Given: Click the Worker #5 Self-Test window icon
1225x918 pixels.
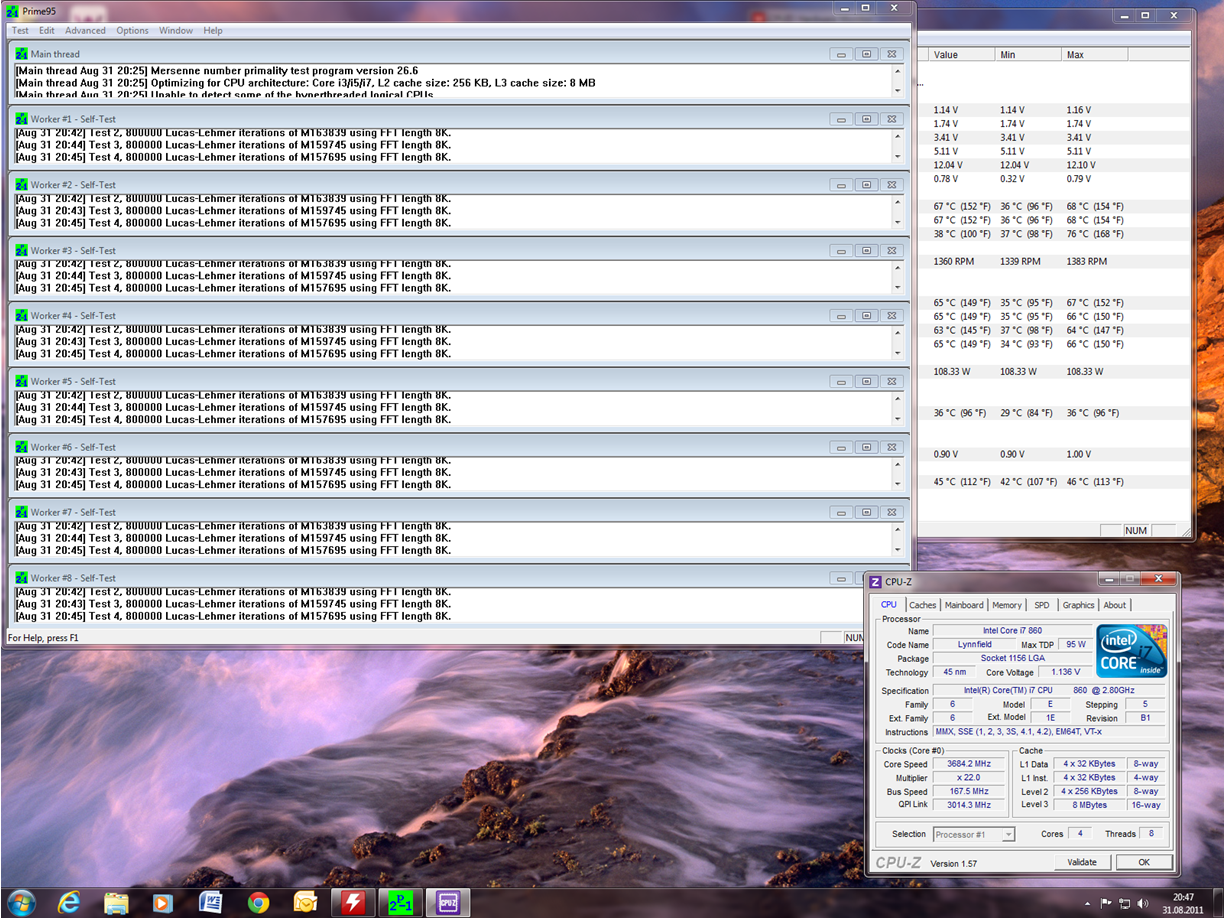Looking at the screenshot, I should [21, 381].
